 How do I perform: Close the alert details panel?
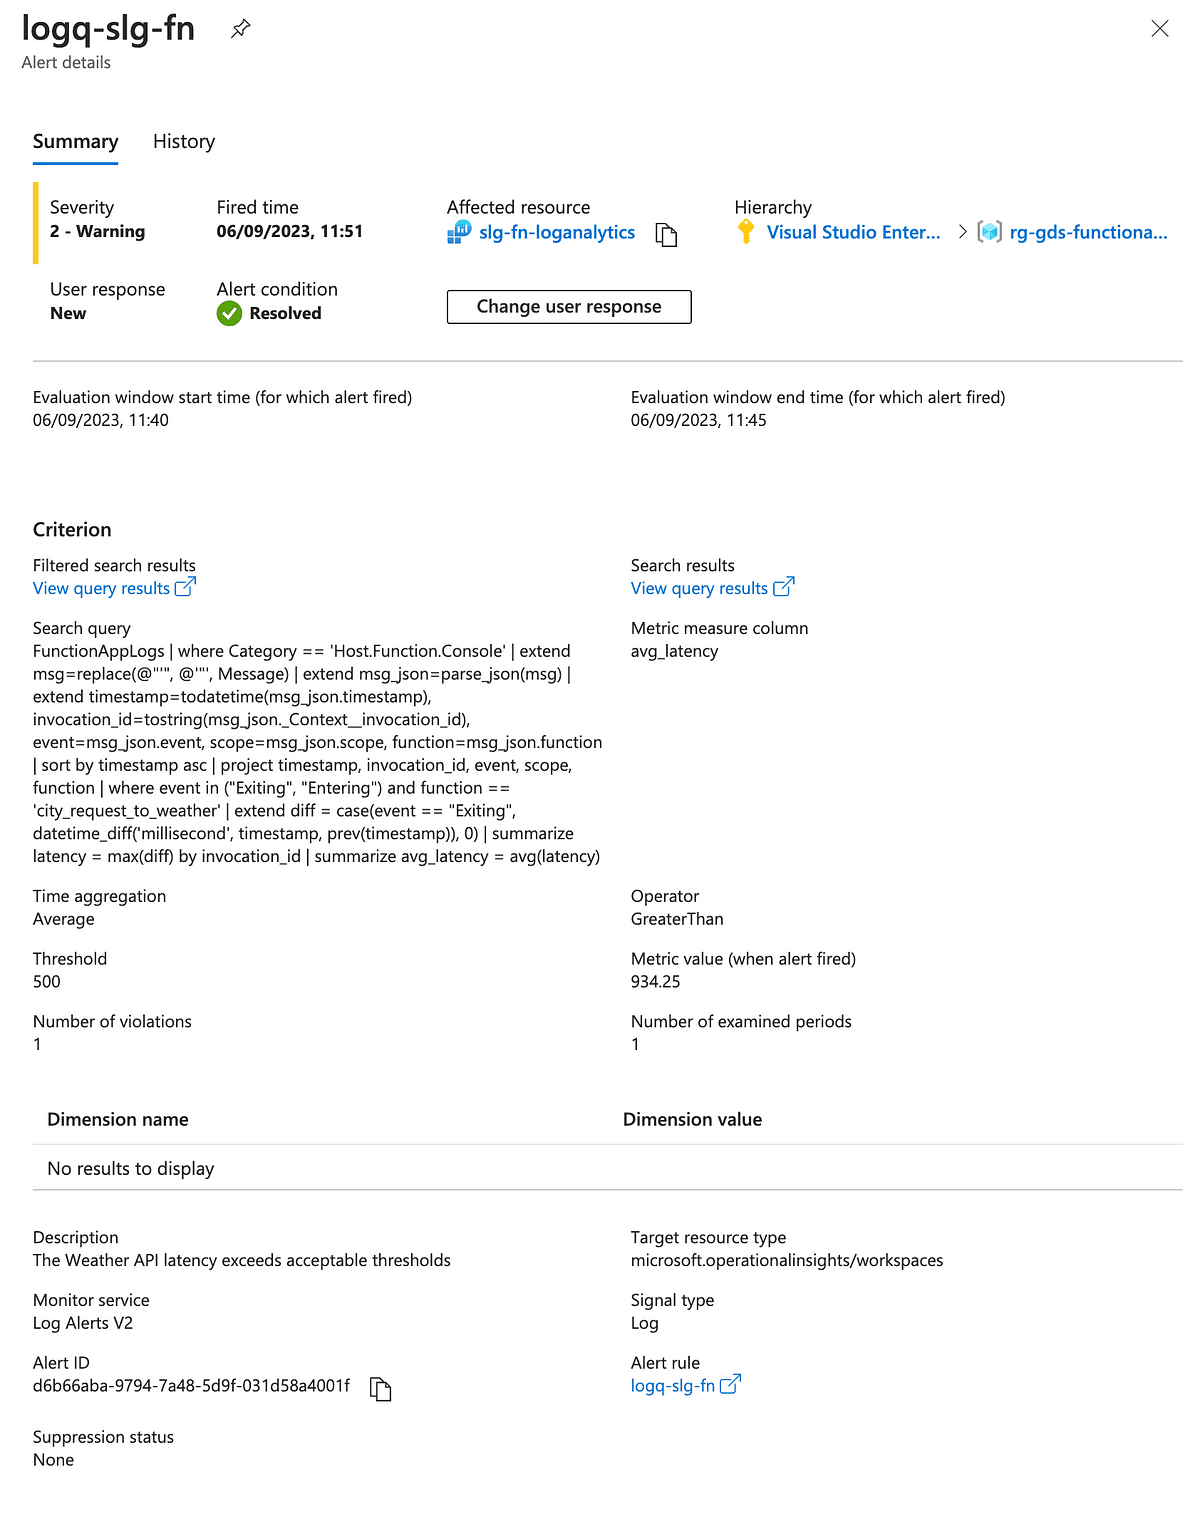tap(1160, 29)
